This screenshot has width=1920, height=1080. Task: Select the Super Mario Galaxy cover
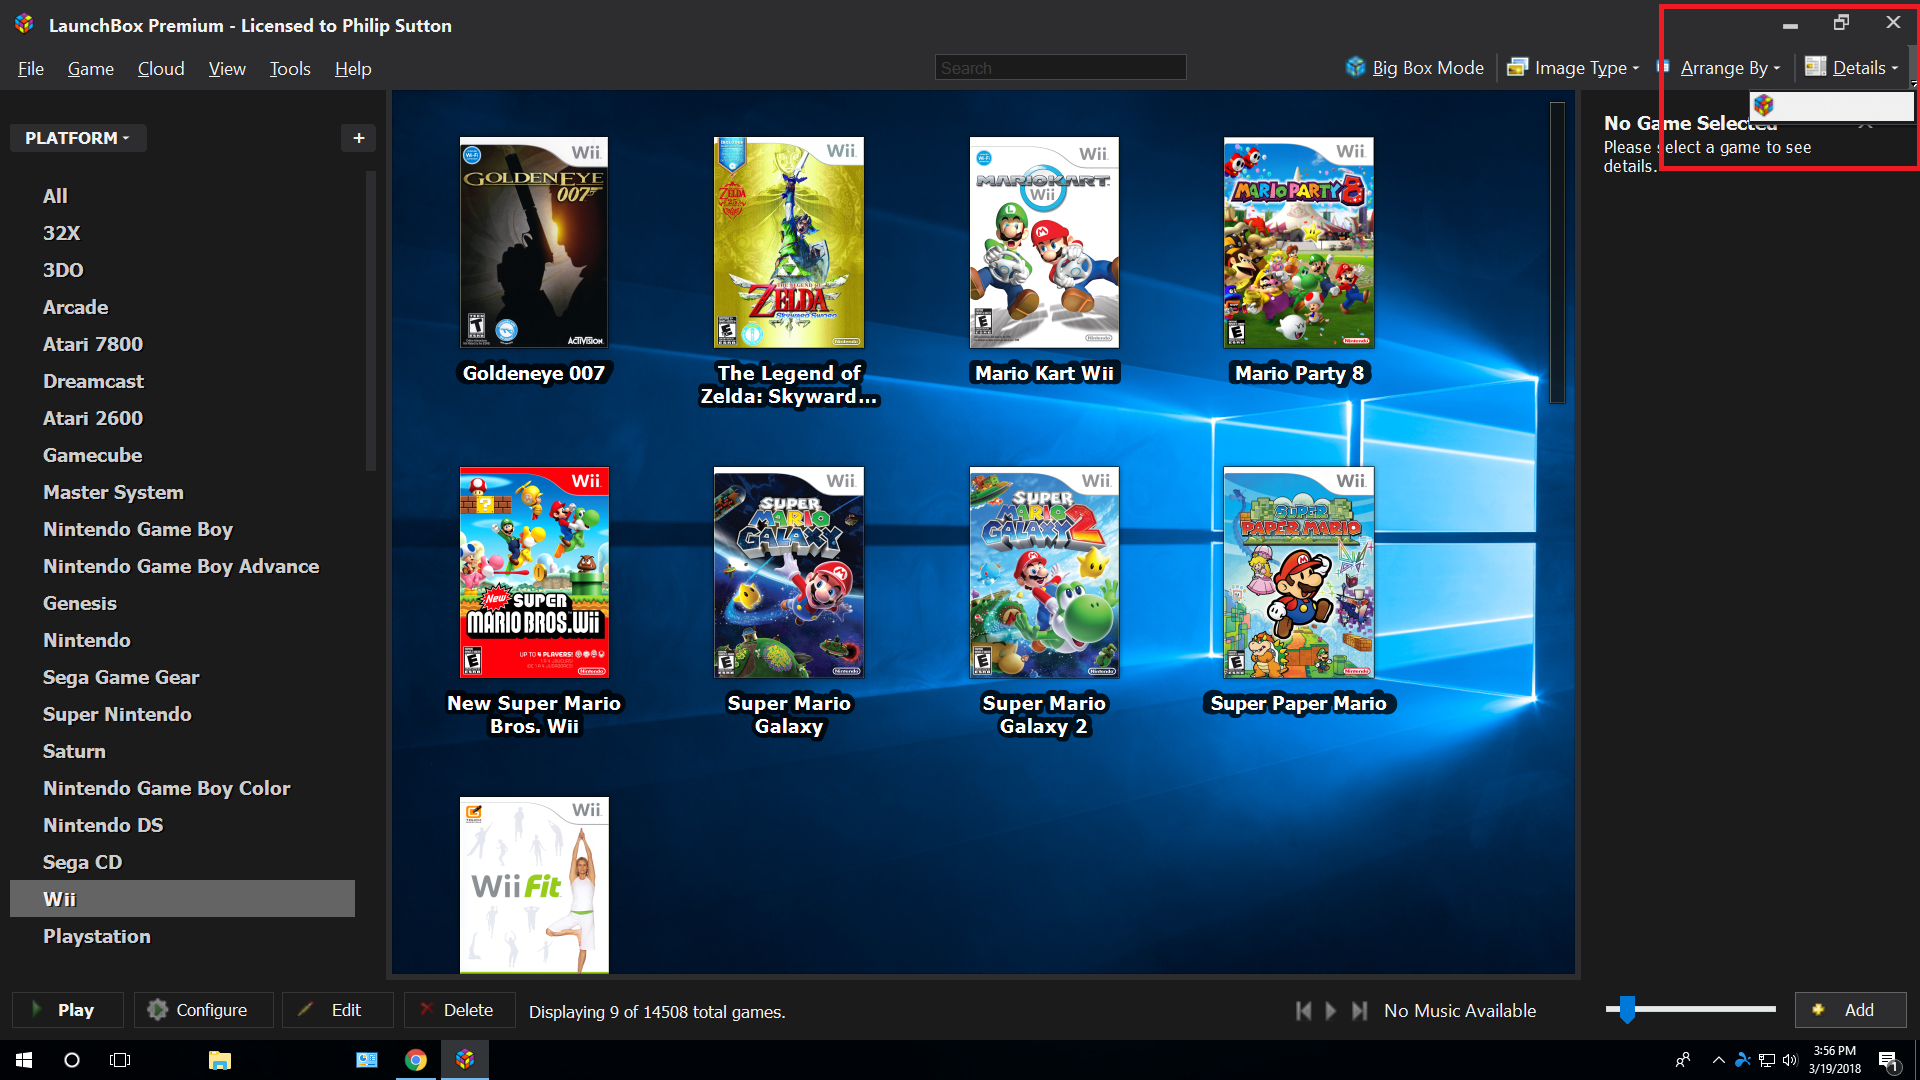click(x=789, y=573)
